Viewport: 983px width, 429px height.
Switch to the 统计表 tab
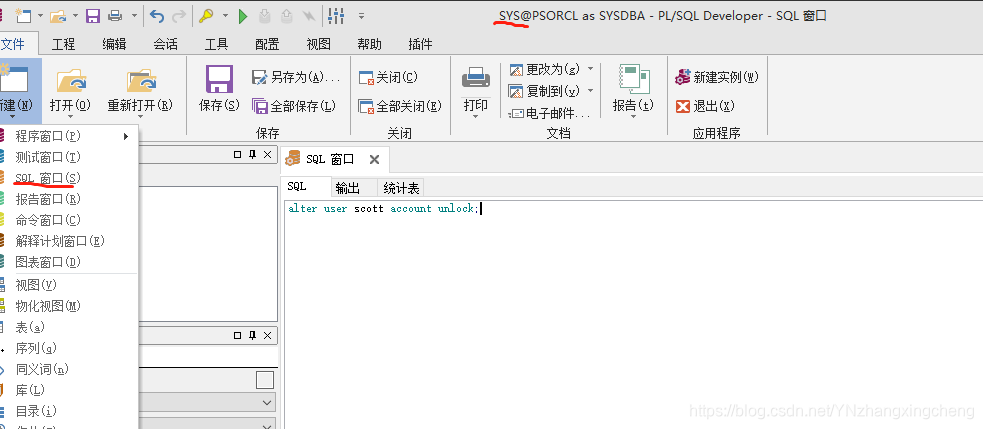tap(401, 188)
